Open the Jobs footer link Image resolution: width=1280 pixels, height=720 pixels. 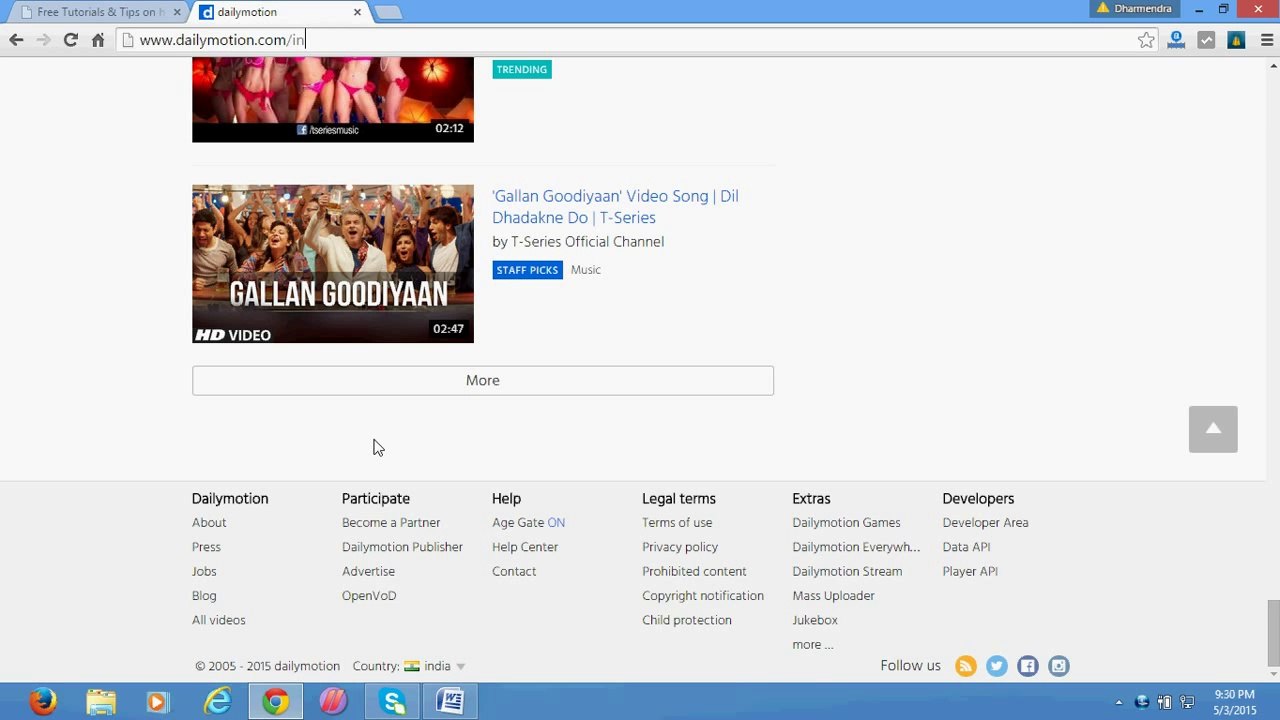(204, 572)
